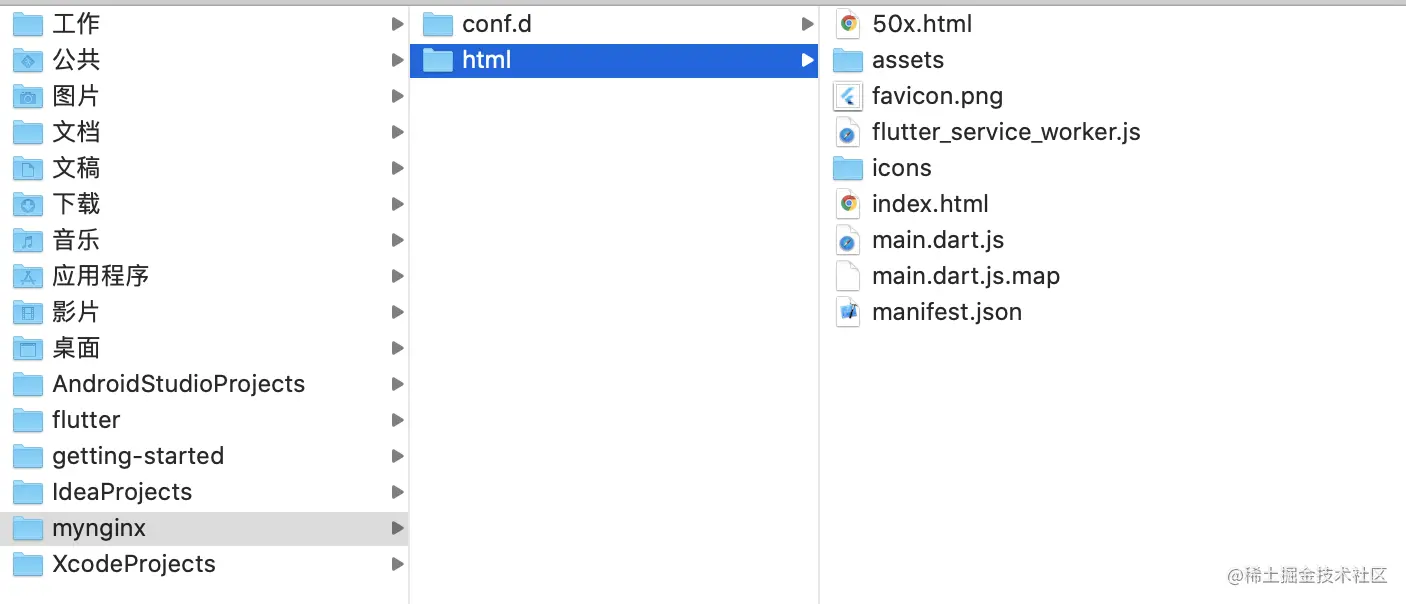Select the index.html Chrome file icon

point(849,203)
